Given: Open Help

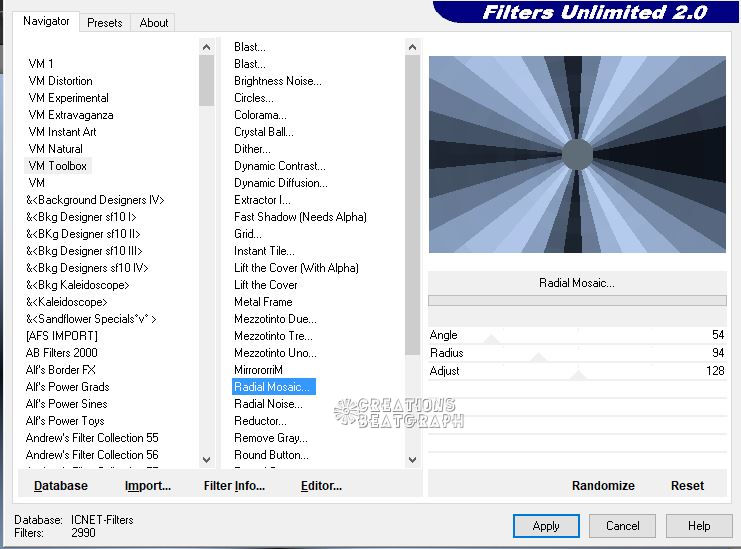Looking at the screenshot, I should [x=699, y=526].
